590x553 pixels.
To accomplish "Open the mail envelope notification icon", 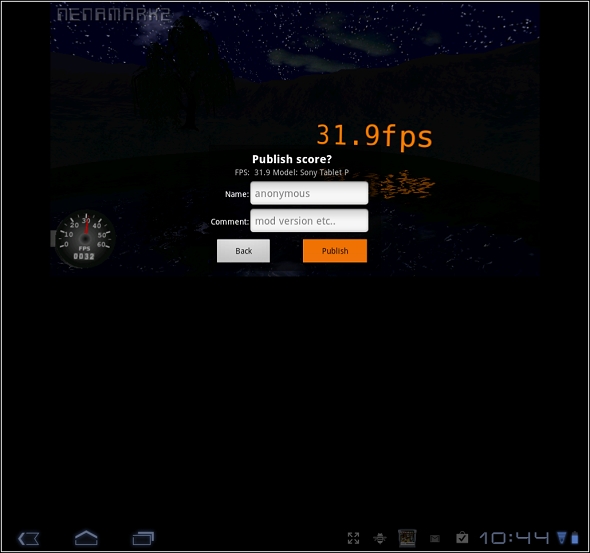I will tap(435, 539).
